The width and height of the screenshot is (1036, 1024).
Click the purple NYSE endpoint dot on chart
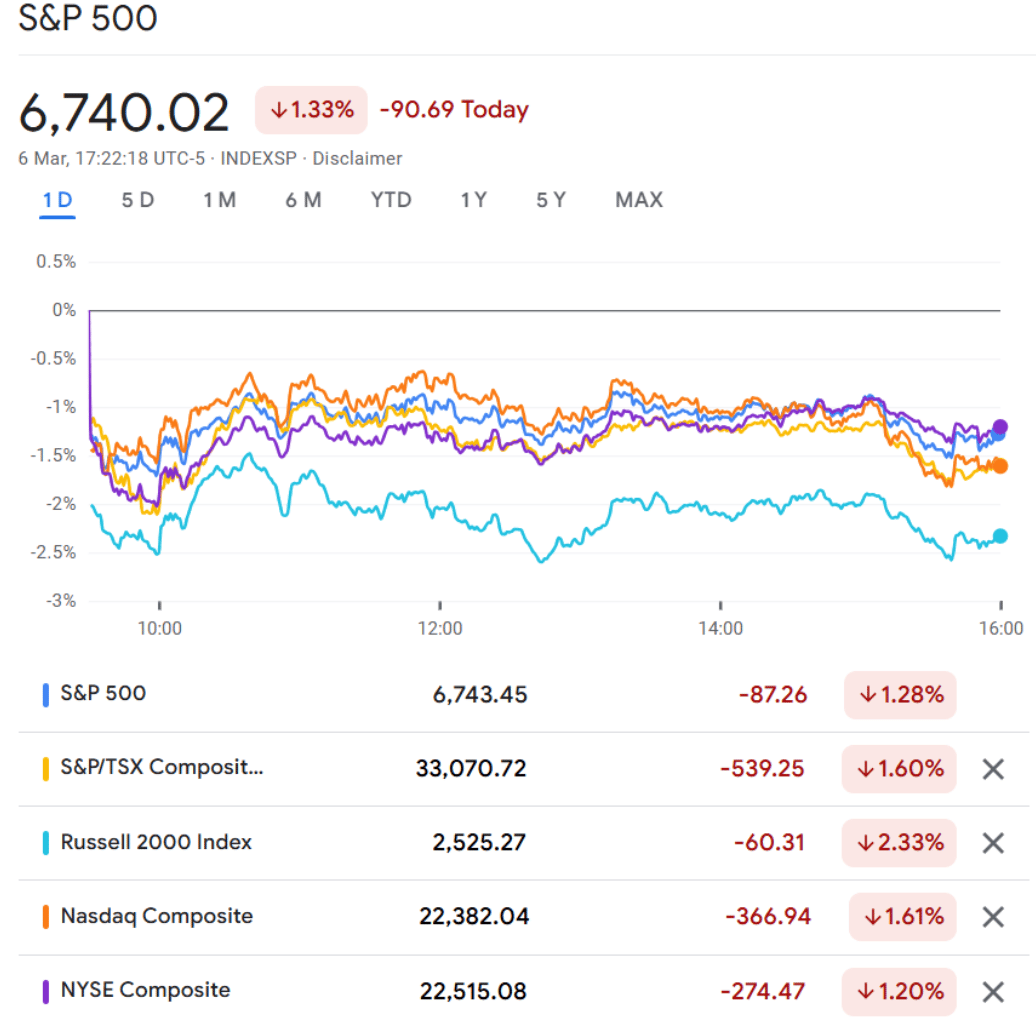[1000, 427]
